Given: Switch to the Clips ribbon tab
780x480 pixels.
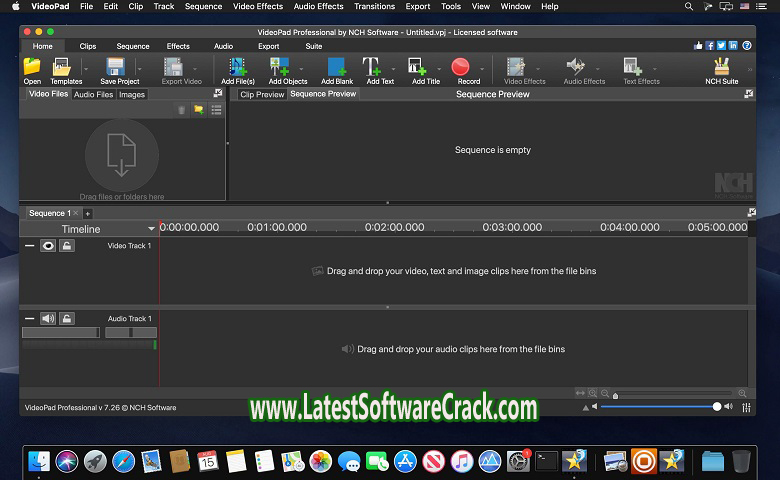Looking at the screenshot, I should (88, 46).
